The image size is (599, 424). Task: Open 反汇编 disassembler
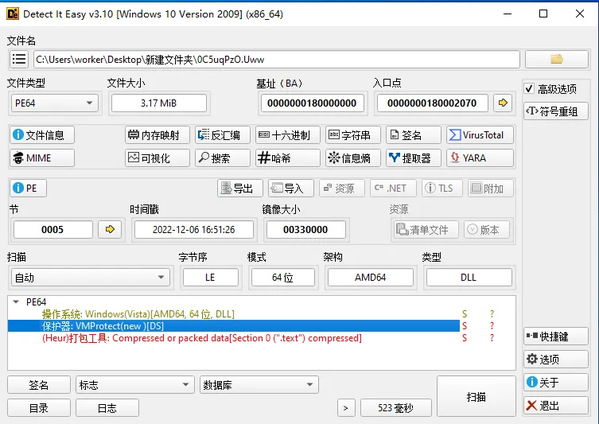pyautogui.click(x=223, y=135)
